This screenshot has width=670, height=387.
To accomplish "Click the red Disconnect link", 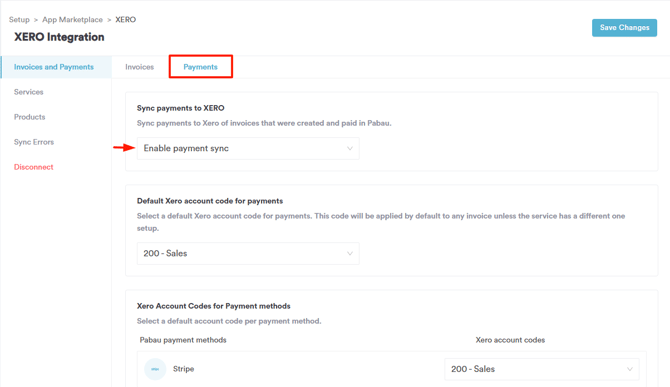I will [x=33, y=167].
